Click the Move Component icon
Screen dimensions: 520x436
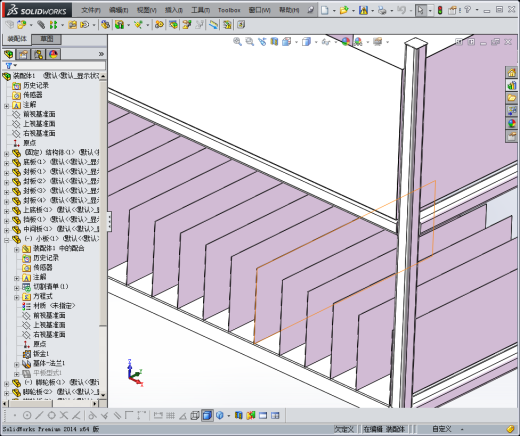point(85,25)
